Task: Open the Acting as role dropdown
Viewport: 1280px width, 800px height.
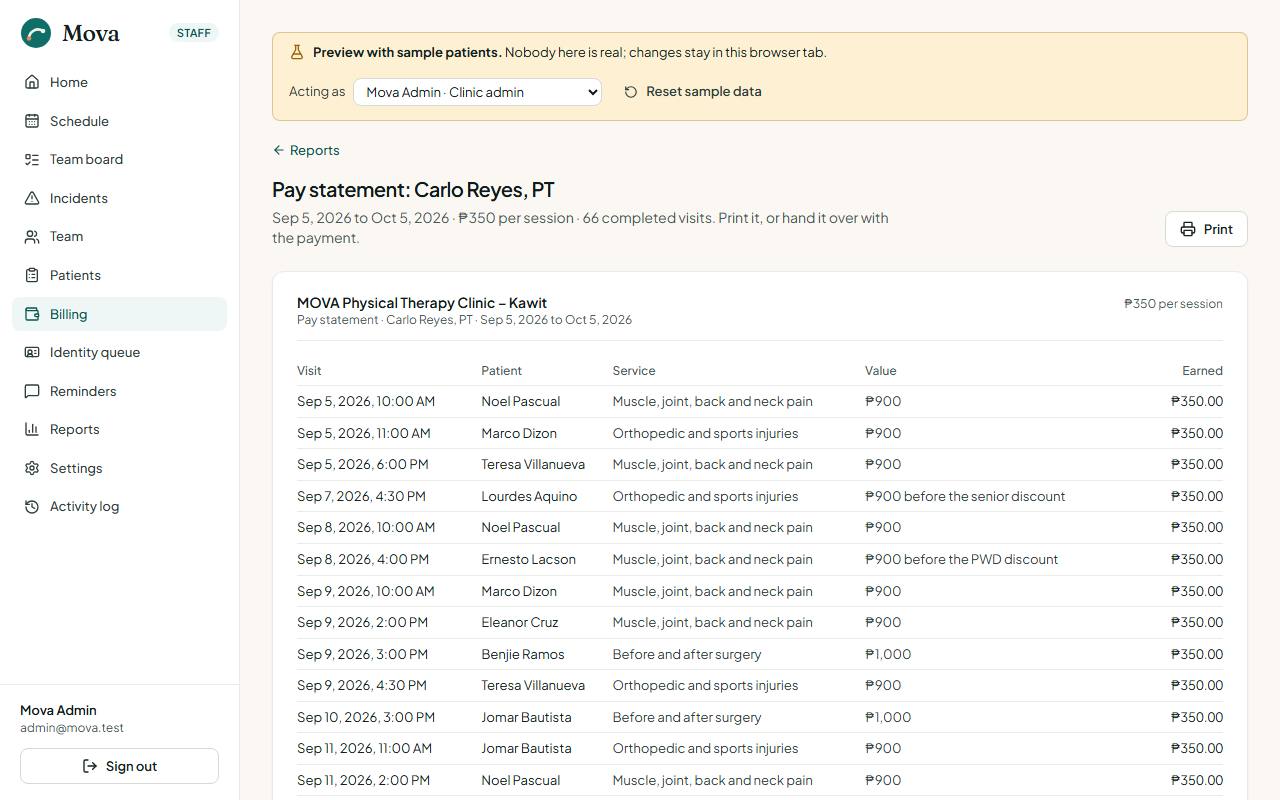Action: point(477,92)
